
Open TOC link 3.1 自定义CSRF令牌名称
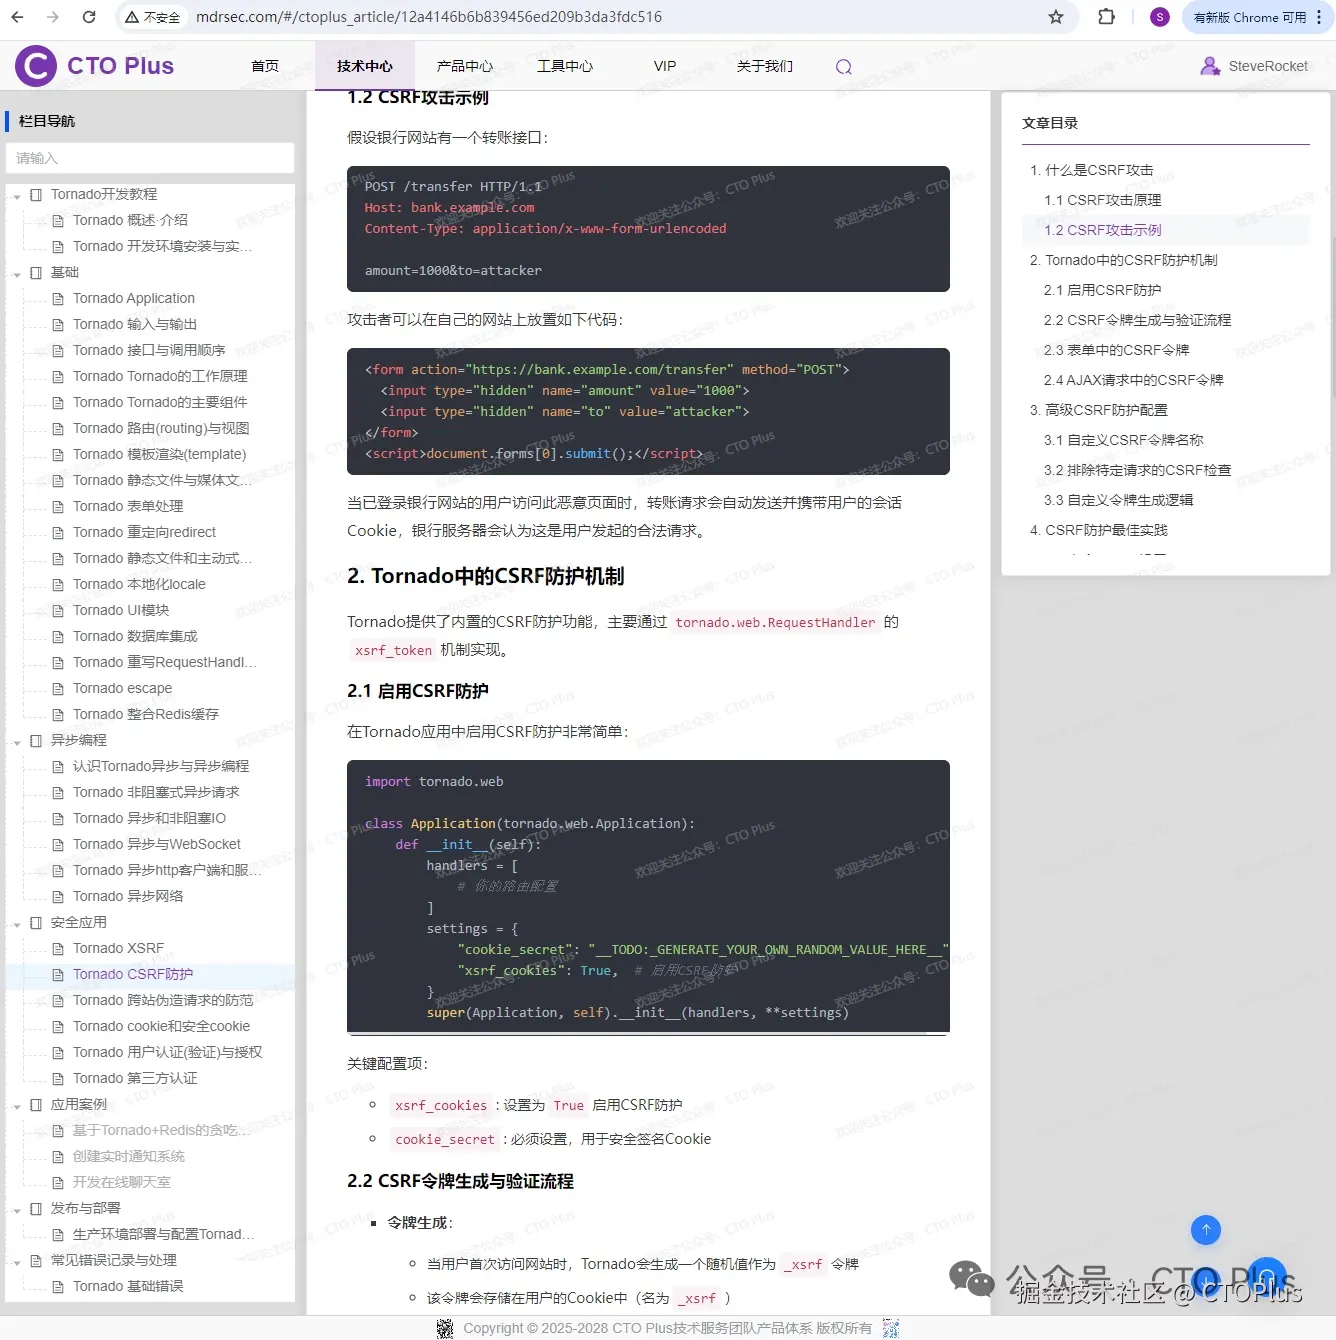pyautogui.click(x=1123, y=440)
